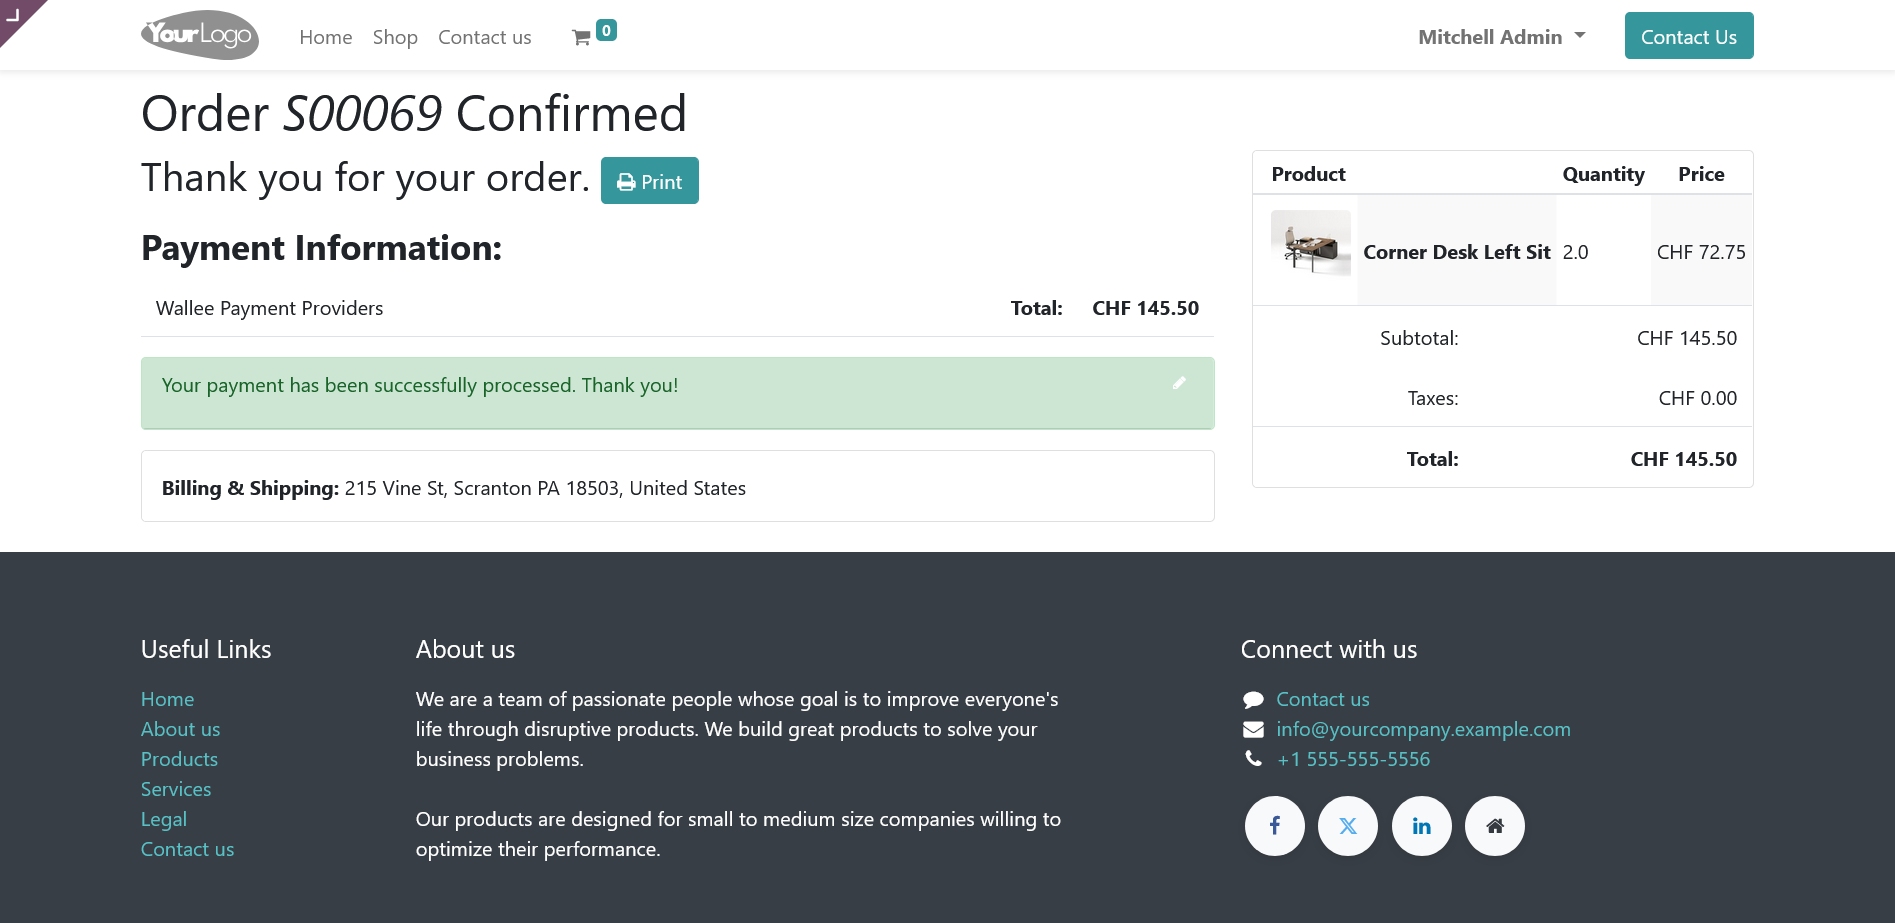Open the info@yourcompany.example.com email link
The height and width of the screenshot is (923, 1895).
[1423, 729]
